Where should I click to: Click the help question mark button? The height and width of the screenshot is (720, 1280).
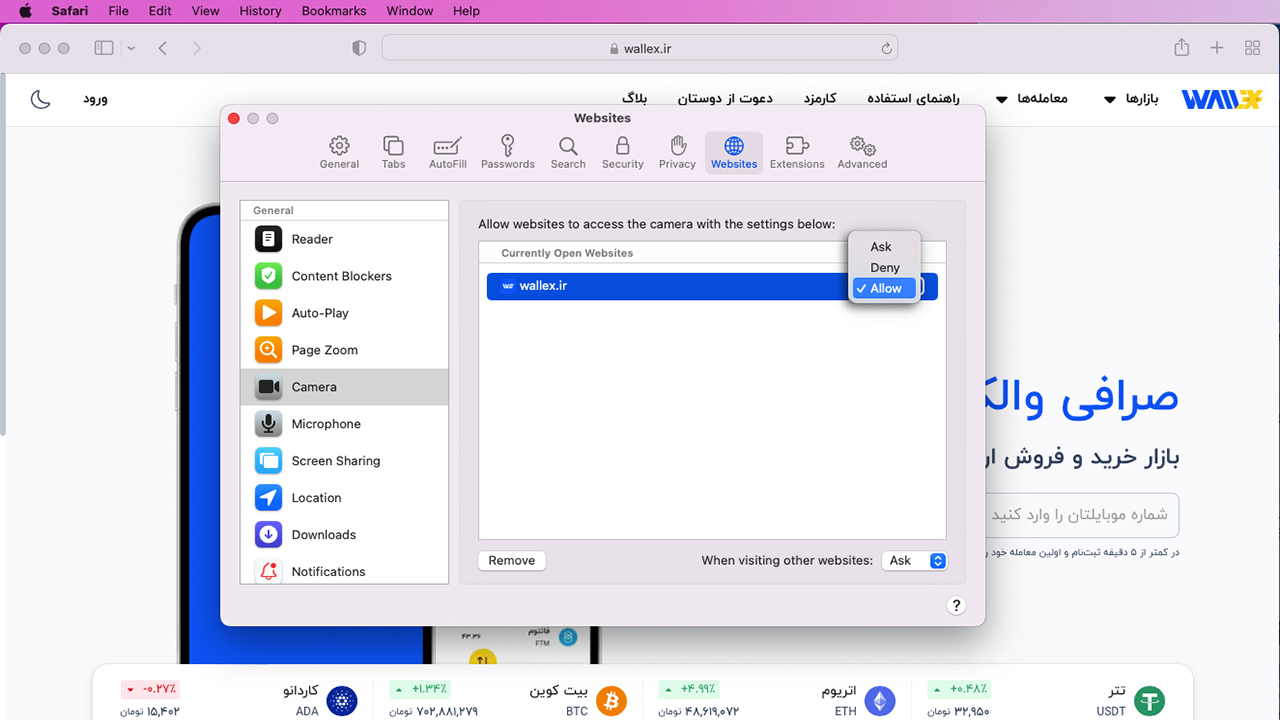pyautogui.click(x=956, y=605)
